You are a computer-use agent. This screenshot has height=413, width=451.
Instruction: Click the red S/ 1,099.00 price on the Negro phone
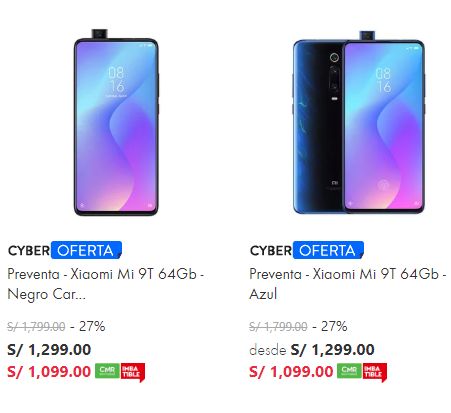[x=49, y=371]
